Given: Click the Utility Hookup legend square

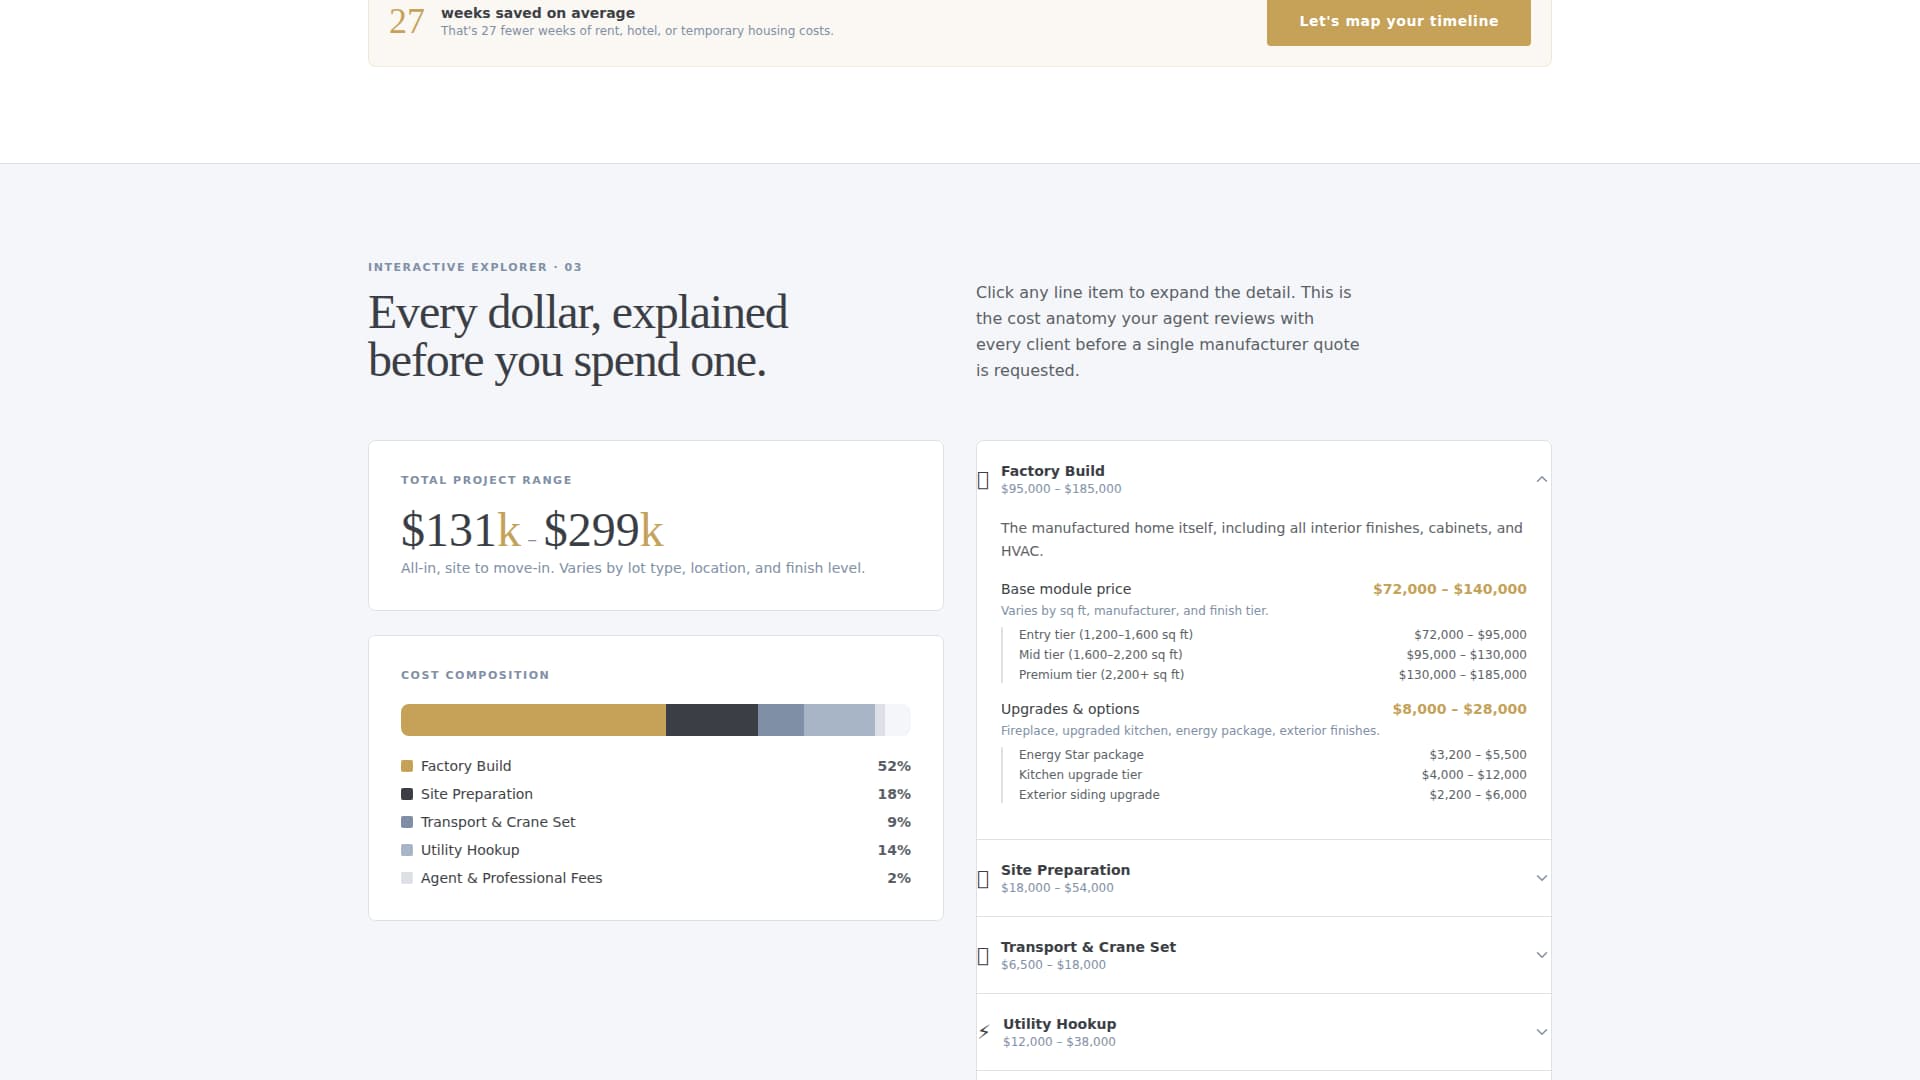Looking at the screenshot, I should point(406,850).
